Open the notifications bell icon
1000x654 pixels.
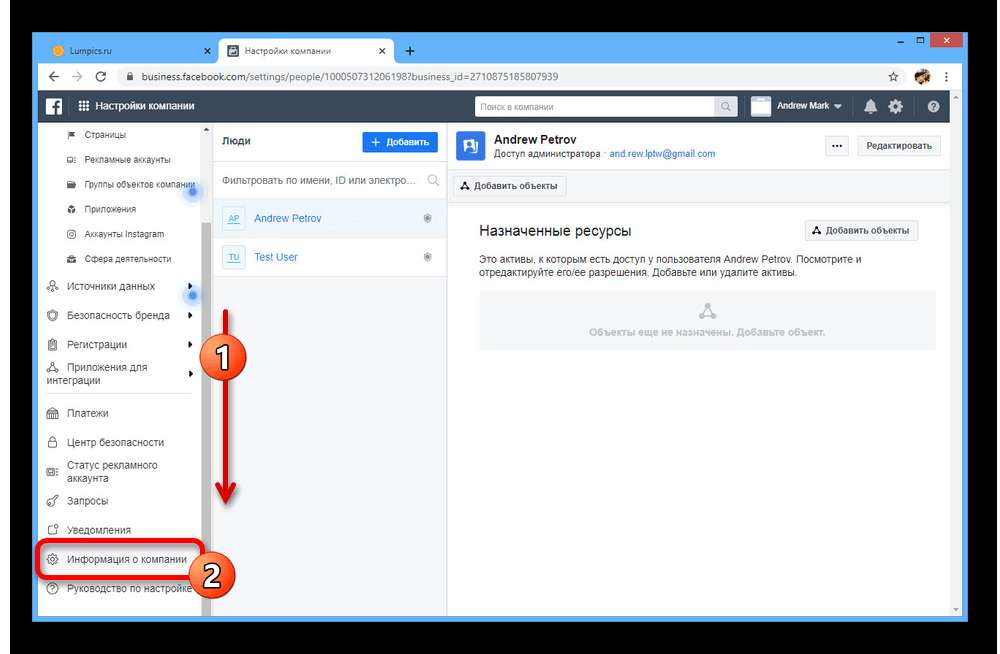point(870,106)
